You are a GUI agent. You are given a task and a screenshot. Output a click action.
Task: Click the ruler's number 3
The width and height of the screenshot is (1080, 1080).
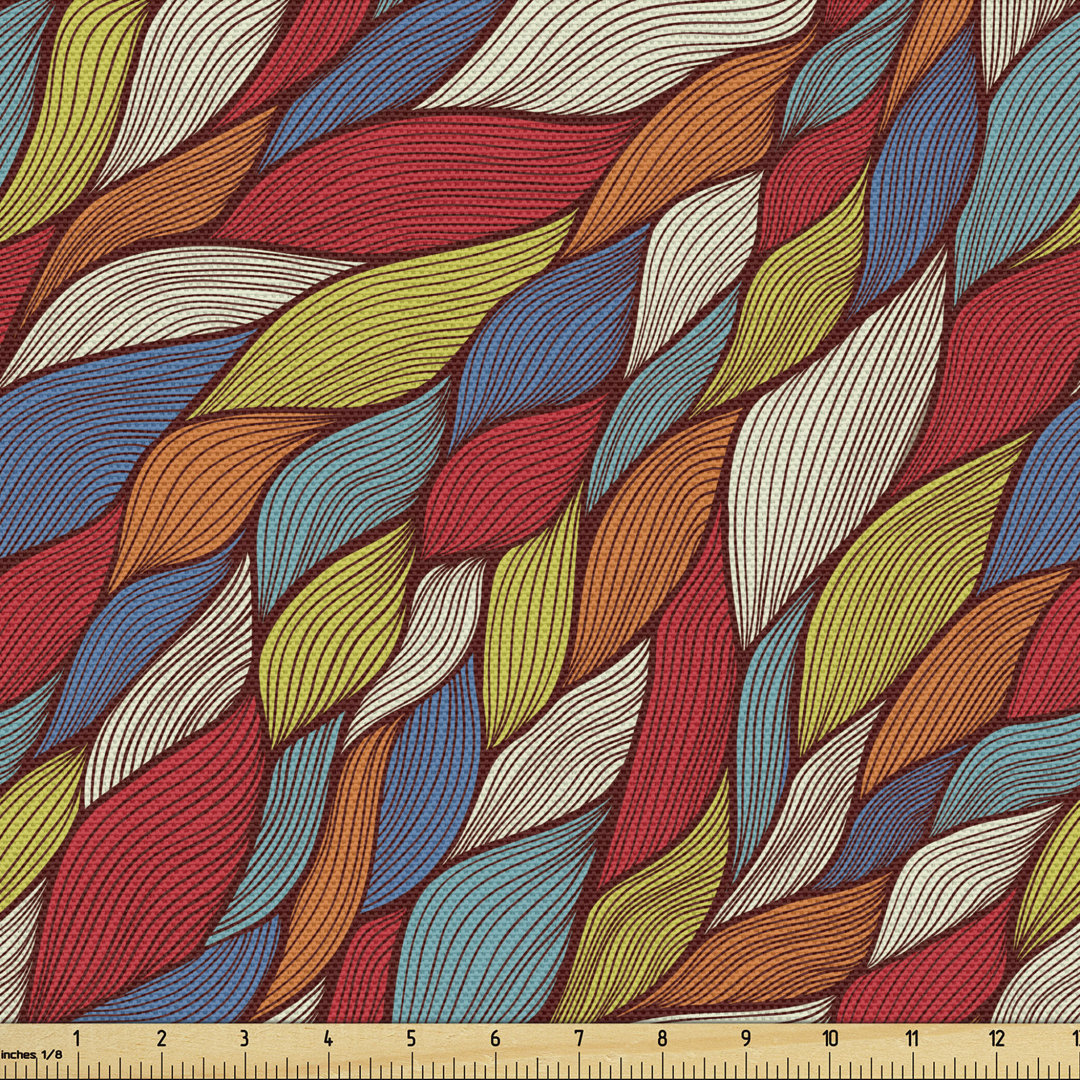[244, 1039]
